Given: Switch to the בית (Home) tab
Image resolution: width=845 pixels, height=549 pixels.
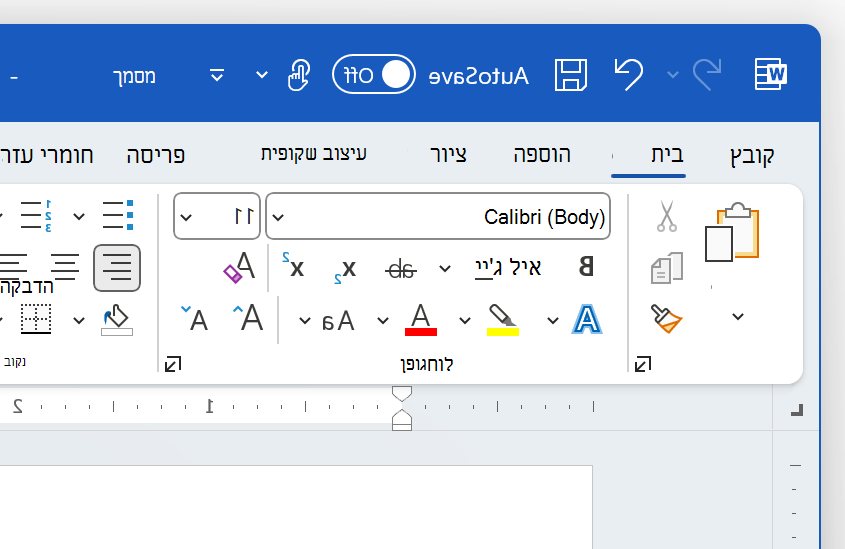Looking at the screenshot, I should (x=667, y=155).
